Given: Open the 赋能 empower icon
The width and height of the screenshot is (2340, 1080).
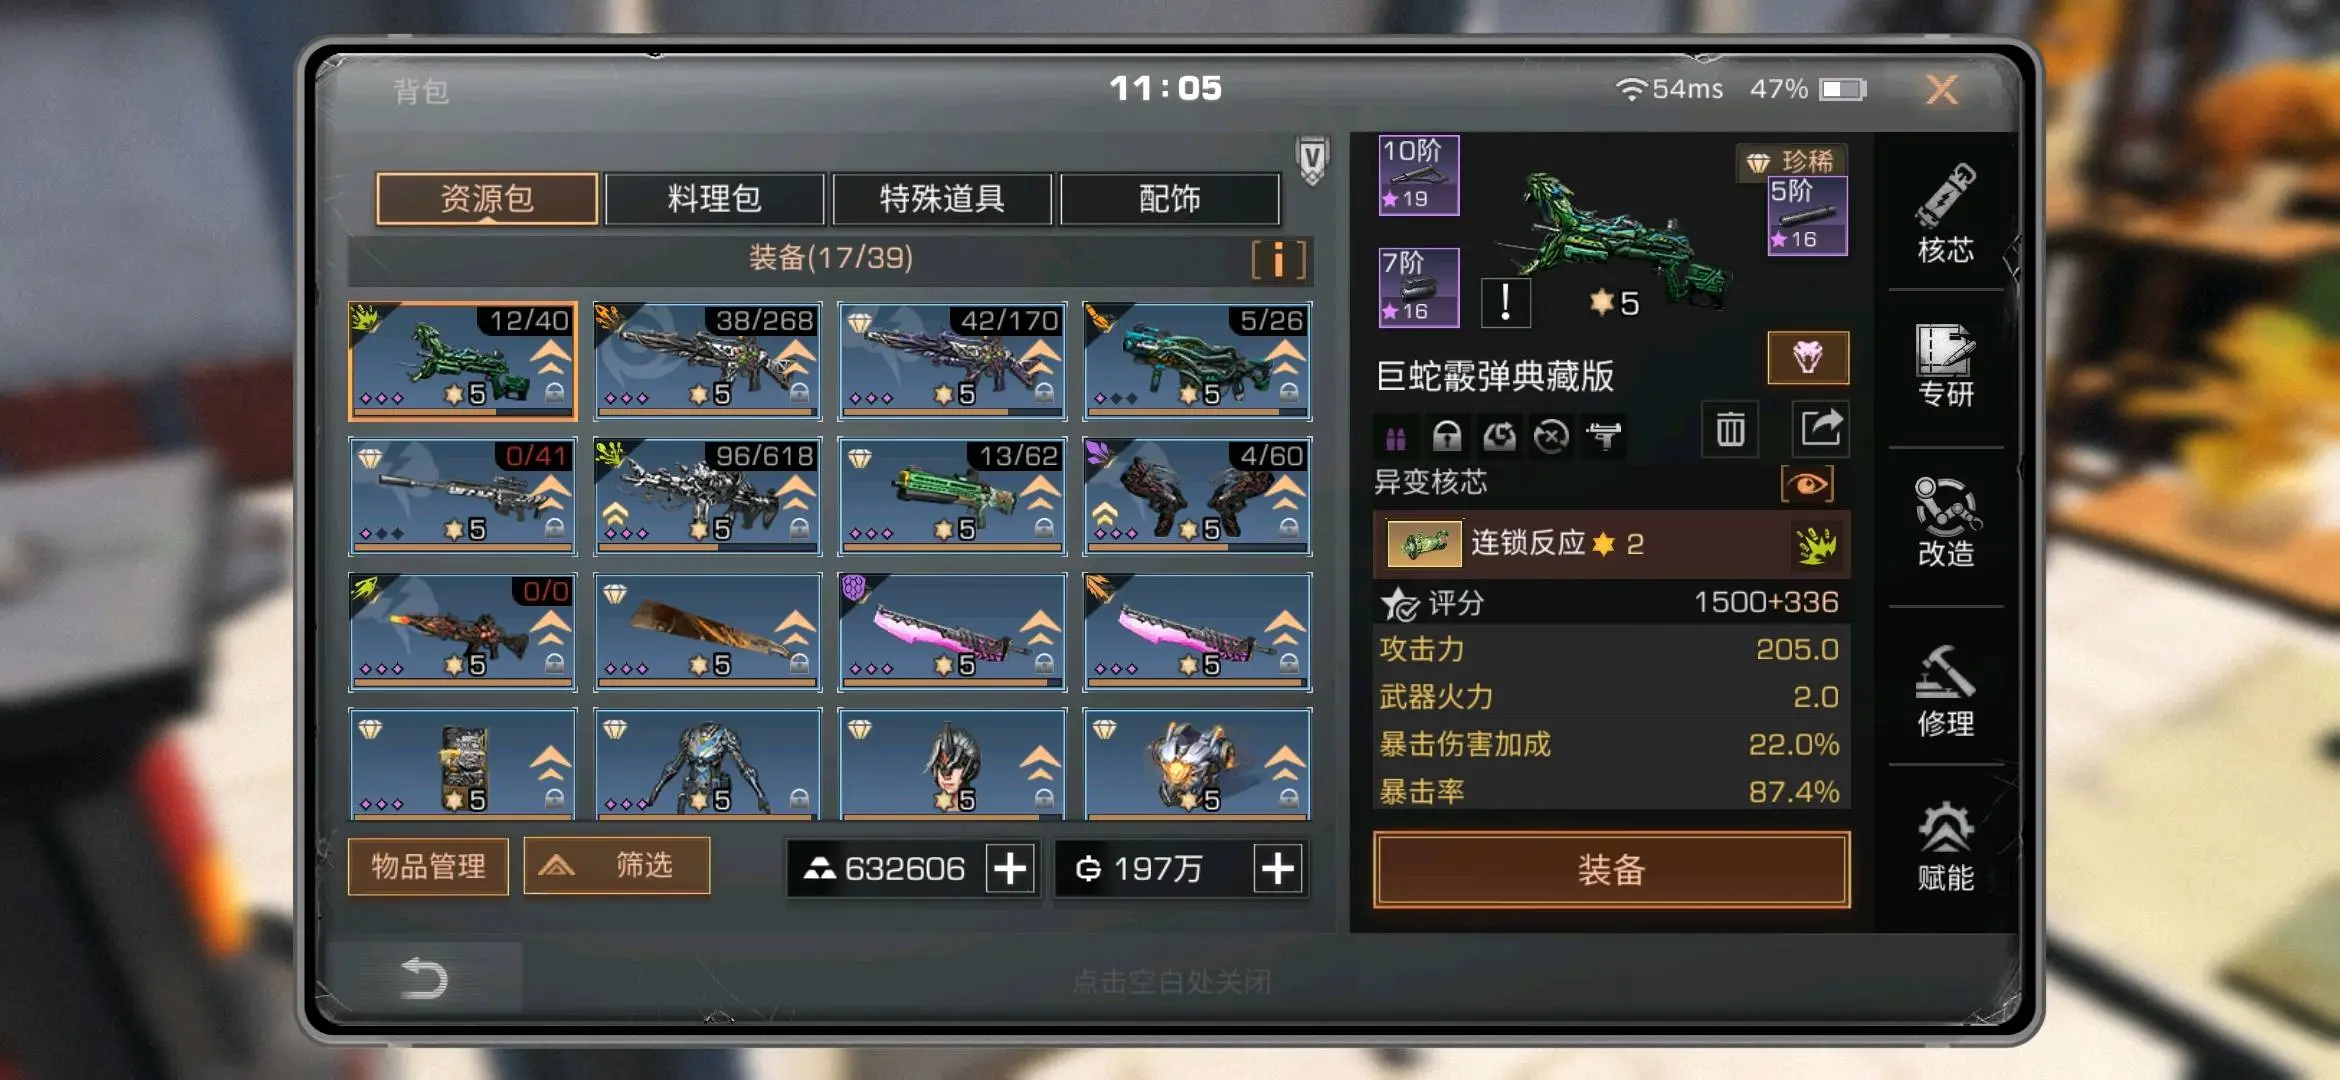Looking at the screenshot, I should 1945,846.
